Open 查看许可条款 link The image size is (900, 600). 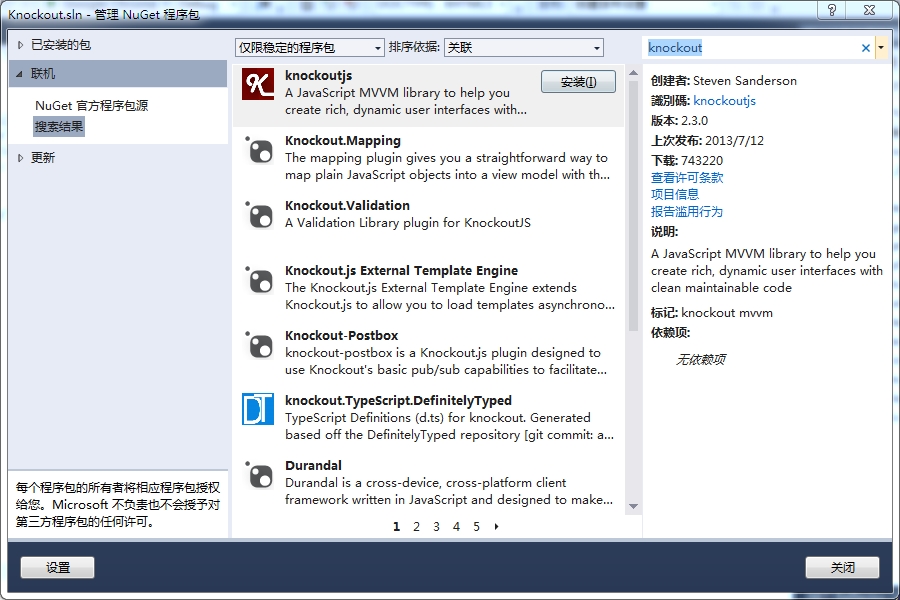[x=686, y=177]
